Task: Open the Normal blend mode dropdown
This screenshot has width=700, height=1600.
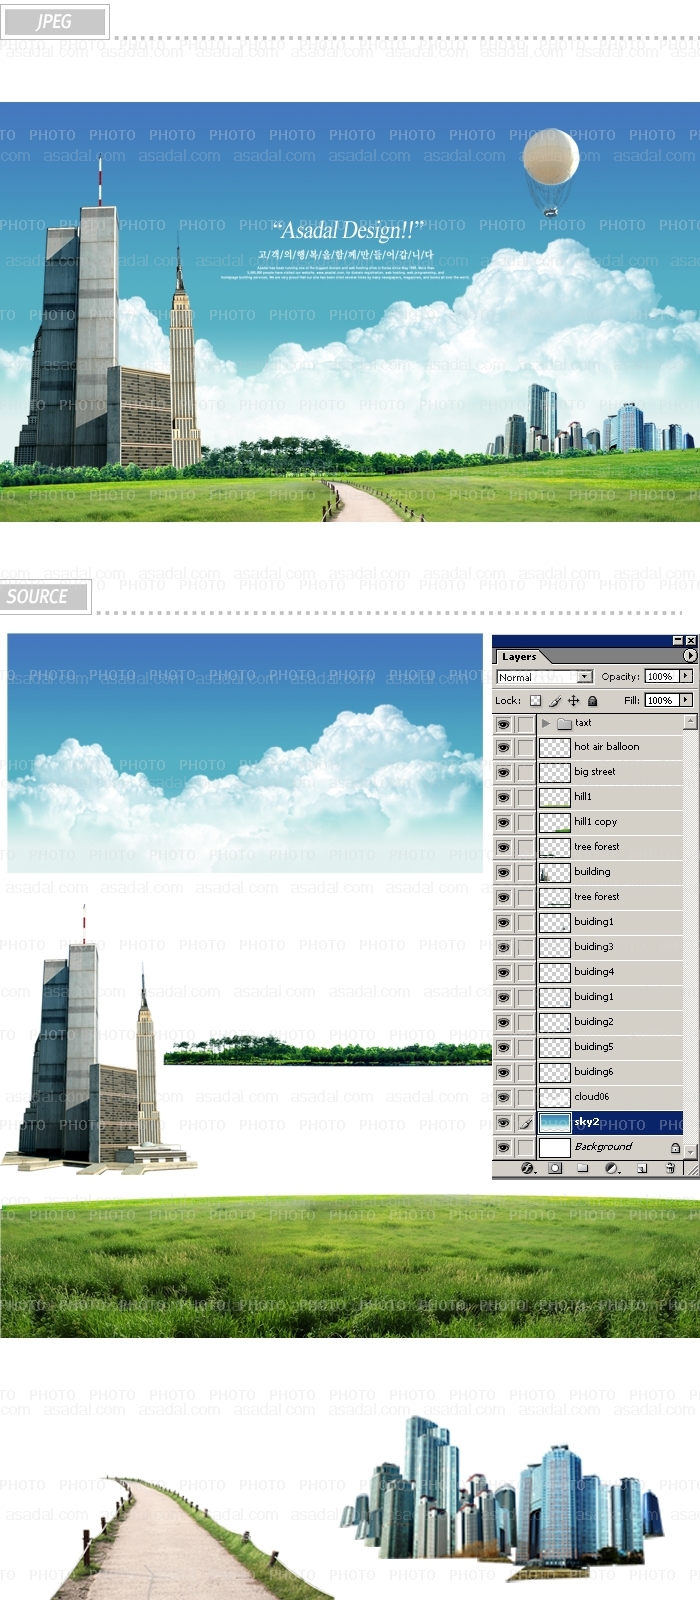Action: [585, 677]
